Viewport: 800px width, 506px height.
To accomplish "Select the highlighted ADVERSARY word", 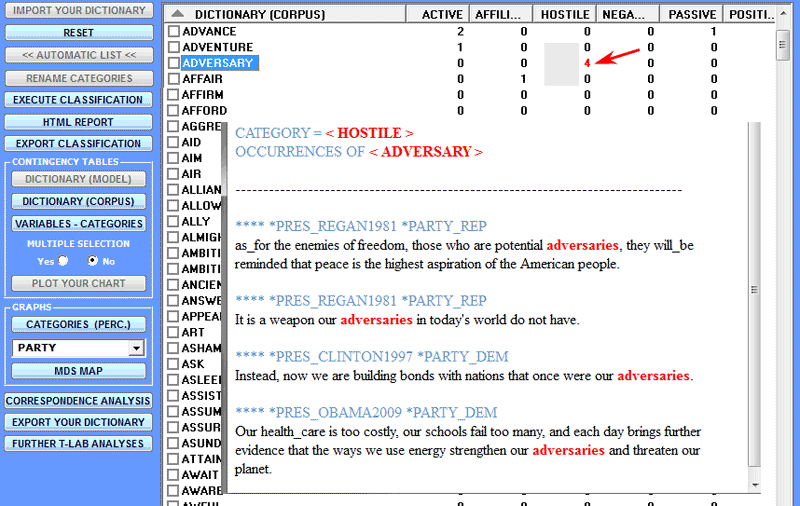I will 218,63.
